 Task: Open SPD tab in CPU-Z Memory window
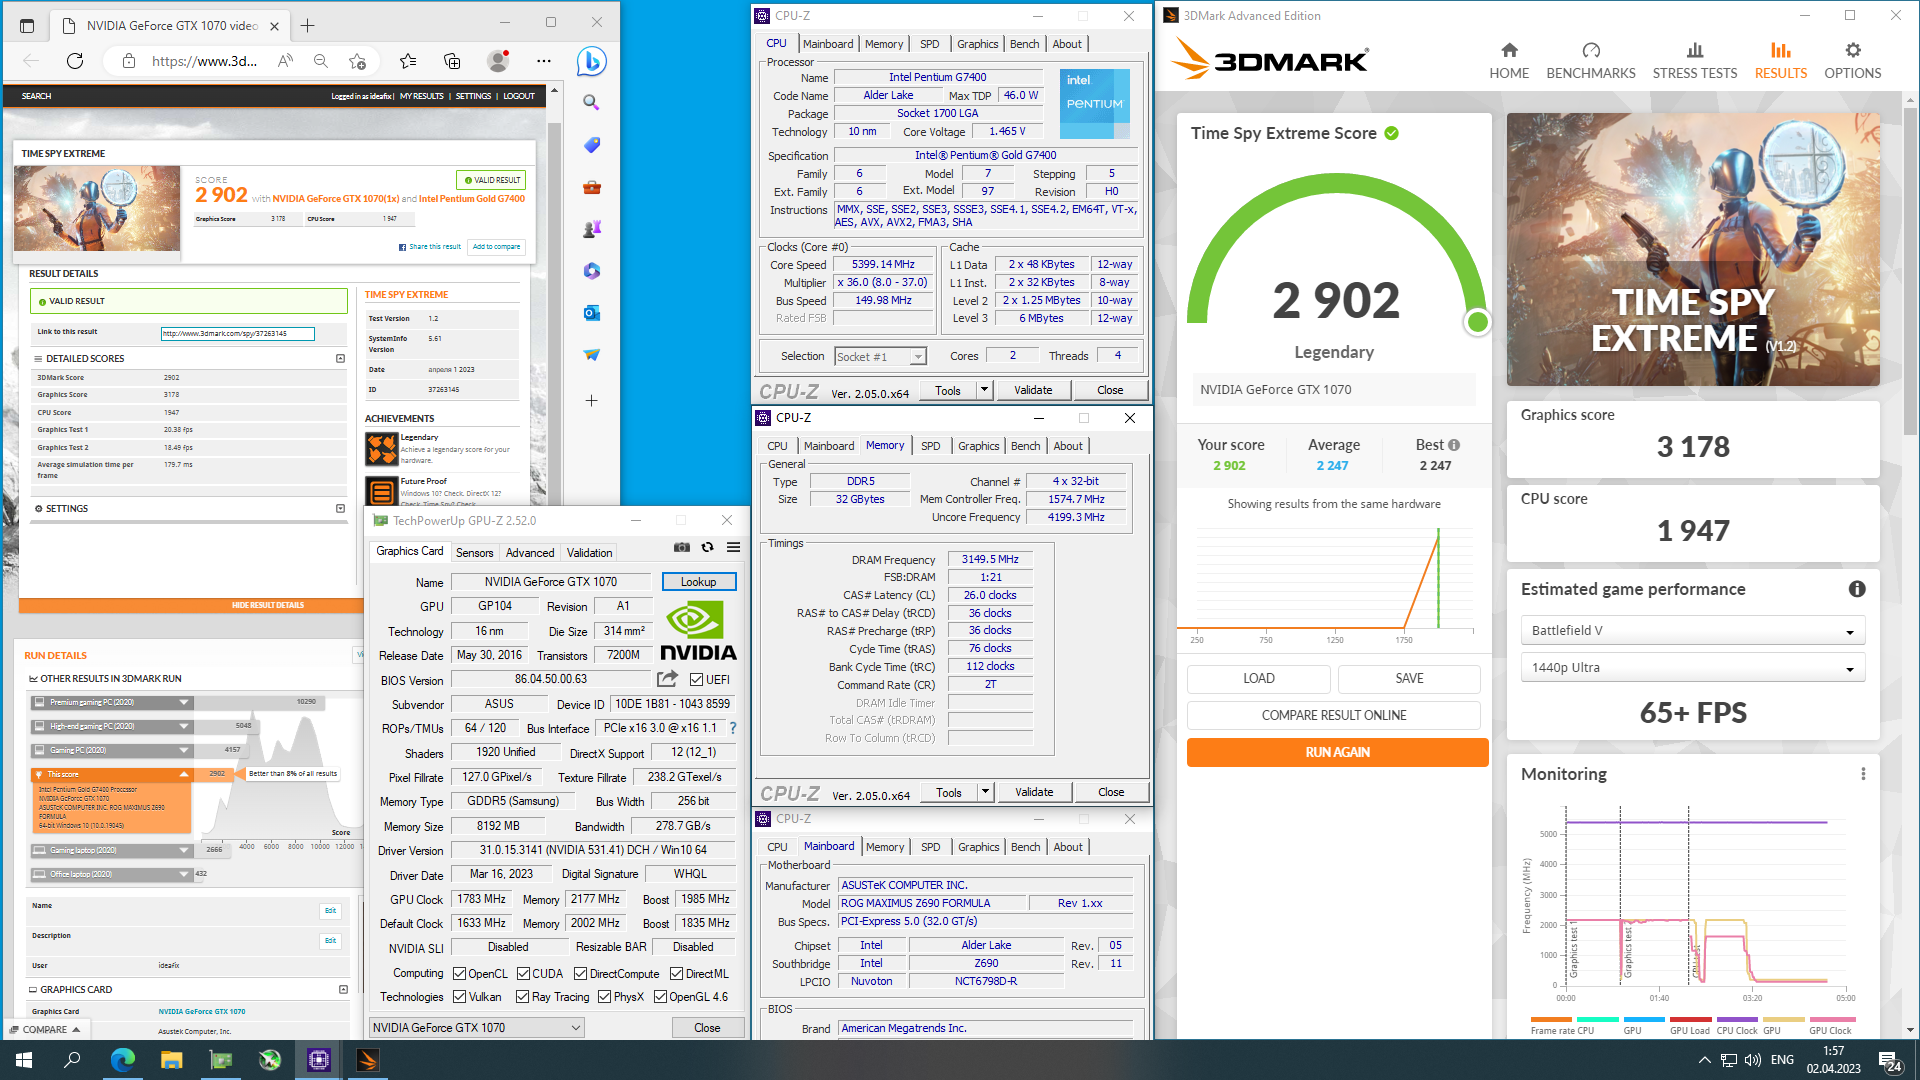930,446
